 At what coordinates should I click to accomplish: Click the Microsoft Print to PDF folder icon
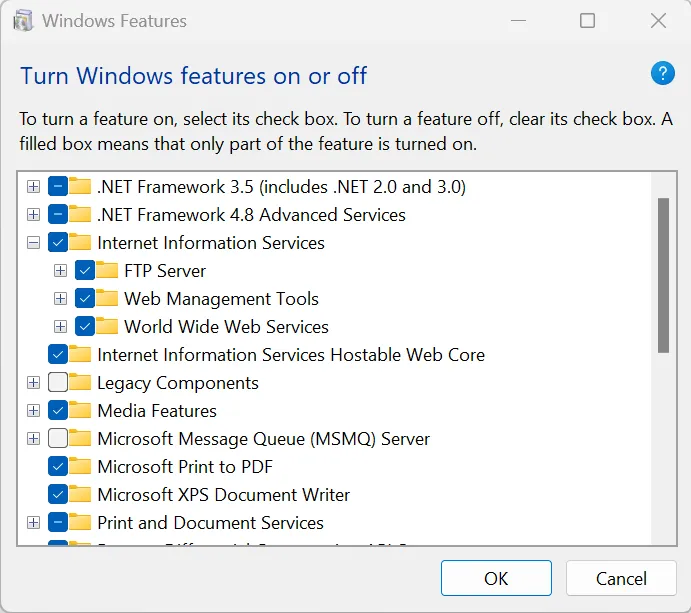pyautogui.click(x=79, y=467)
